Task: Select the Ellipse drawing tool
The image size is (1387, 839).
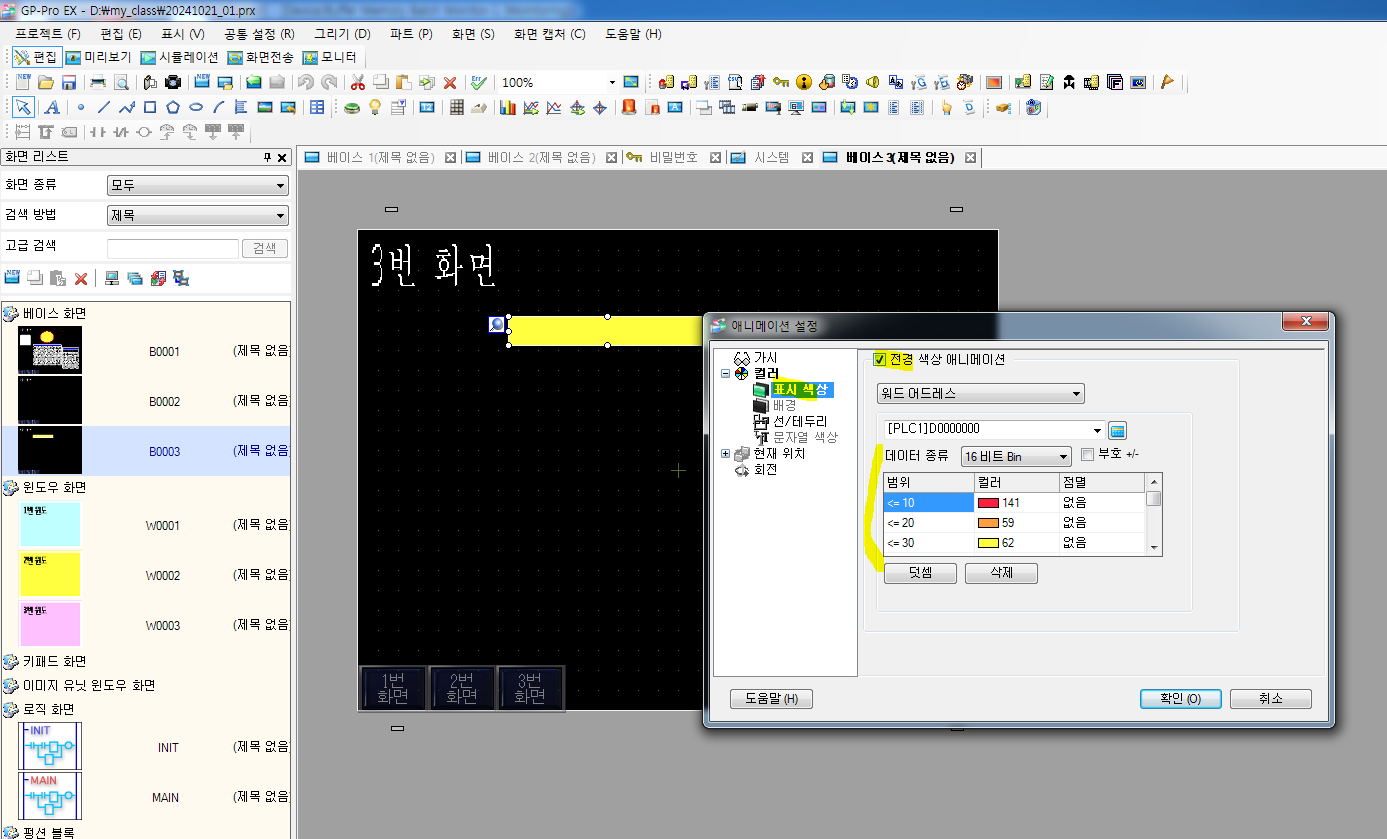Action: [196, 107]
